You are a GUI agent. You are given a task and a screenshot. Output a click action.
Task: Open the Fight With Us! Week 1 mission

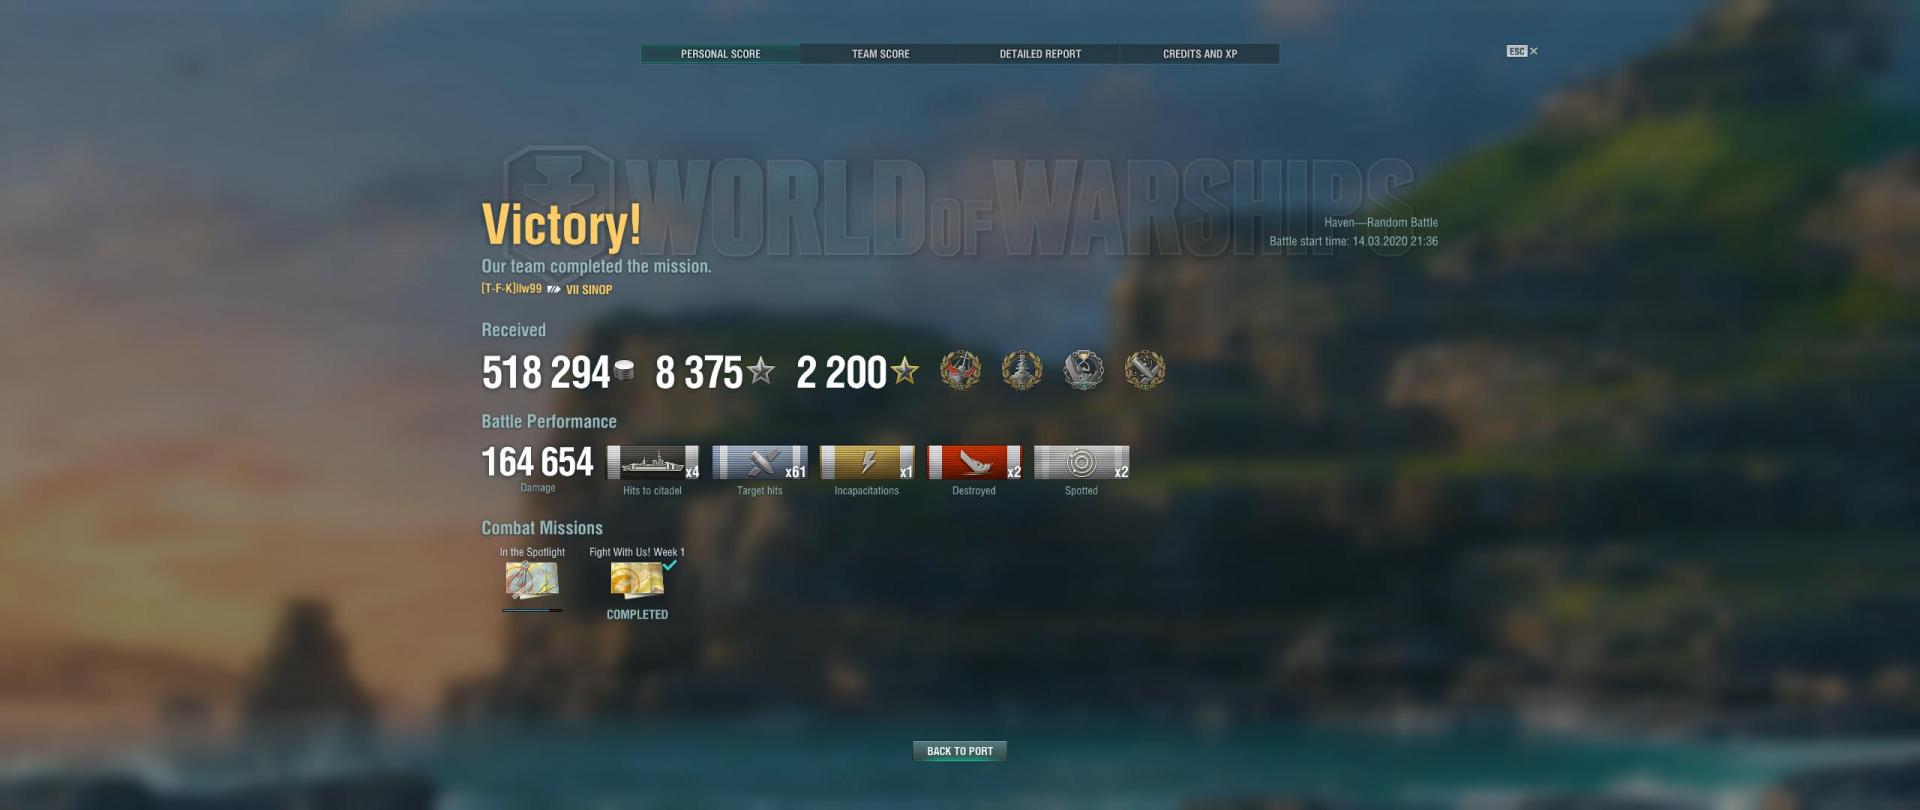(637, 580)
